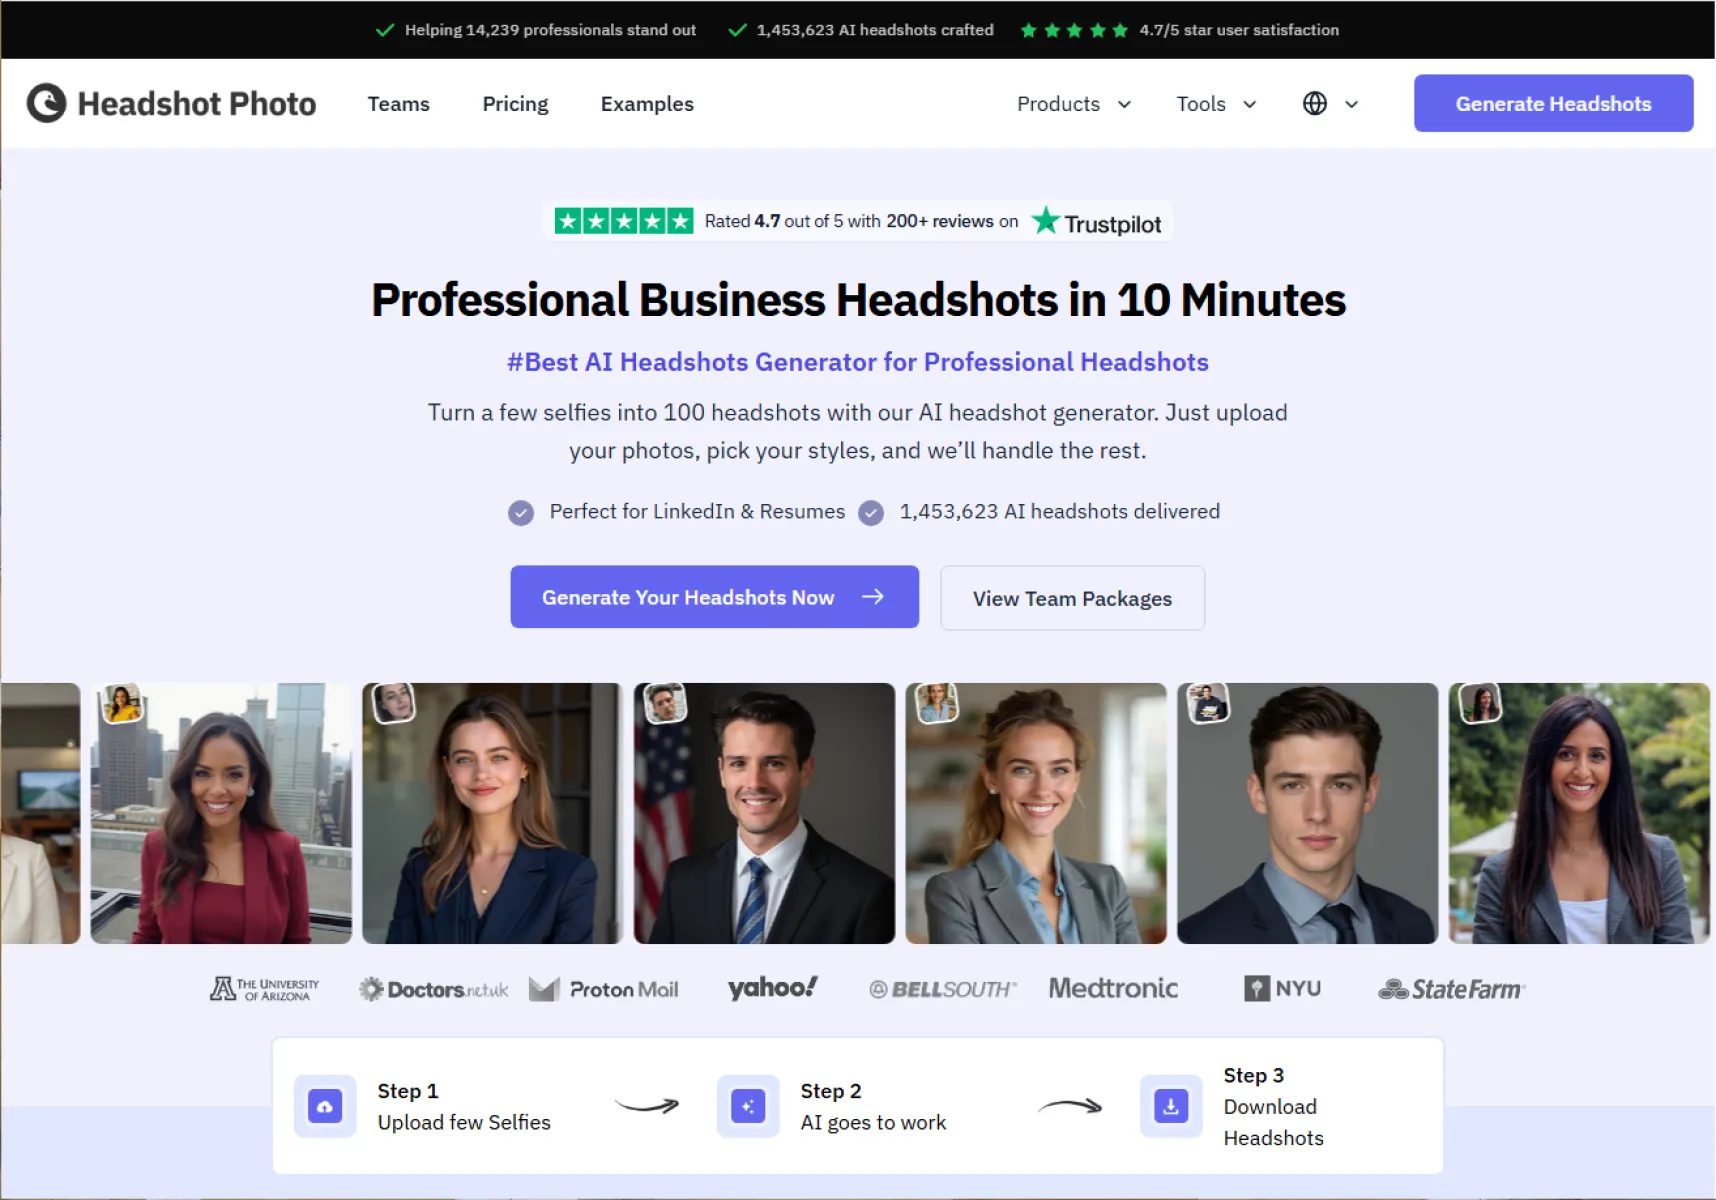The image size is (1716, 1200).
Task: Expand the Products dropdown menu
Action: point(1074,104)
